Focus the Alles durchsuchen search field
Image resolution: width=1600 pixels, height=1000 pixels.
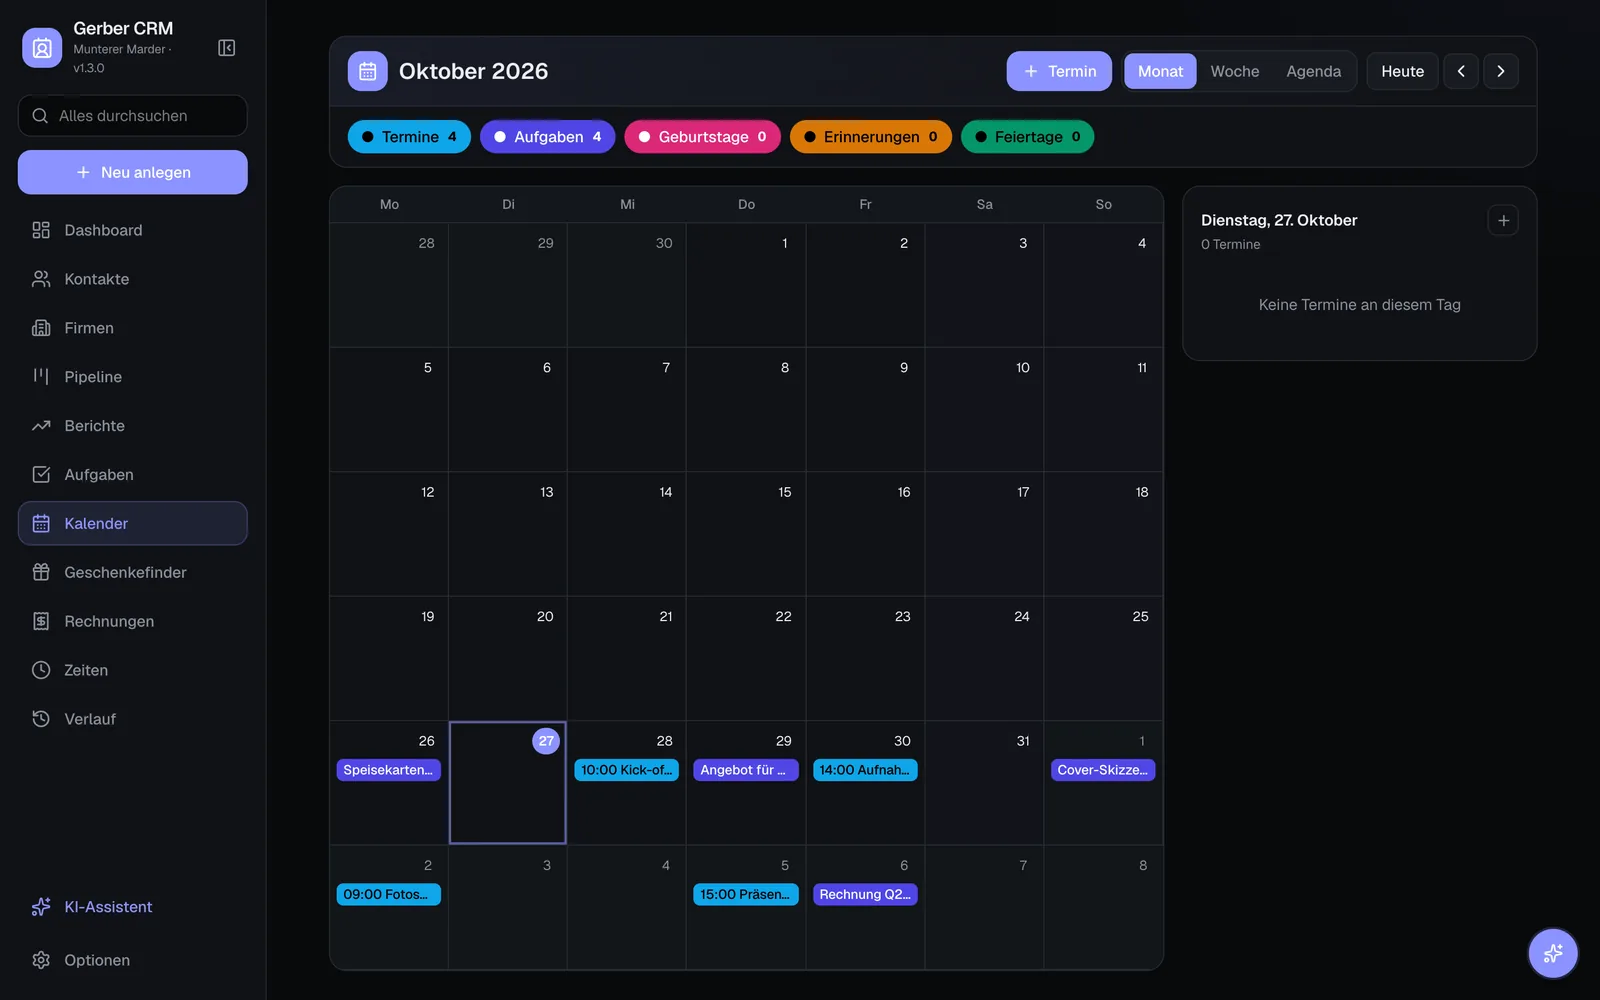click(133, 116)
